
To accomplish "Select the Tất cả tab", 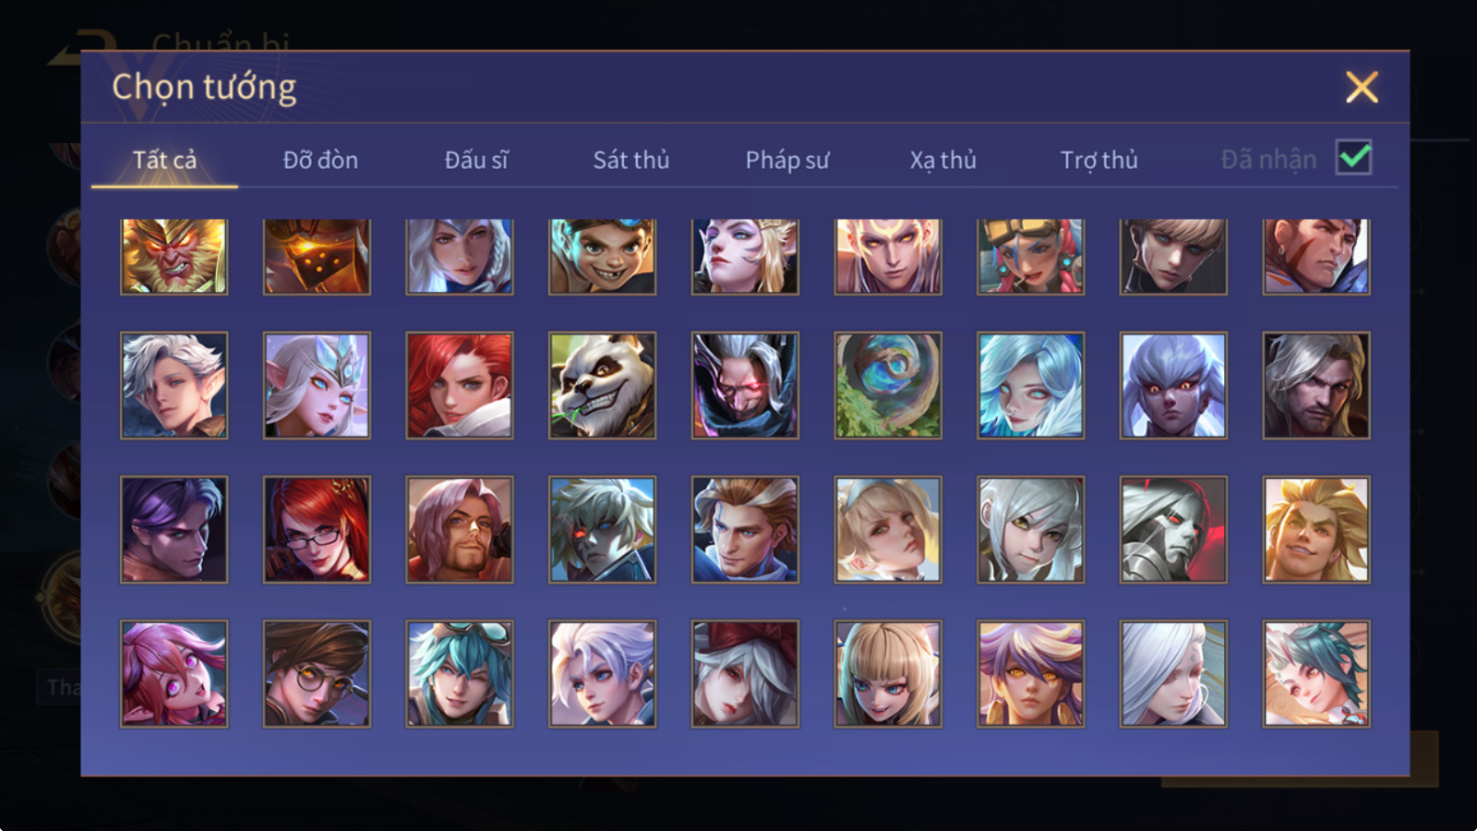I will pyautogui.click(x=165, y=160).
